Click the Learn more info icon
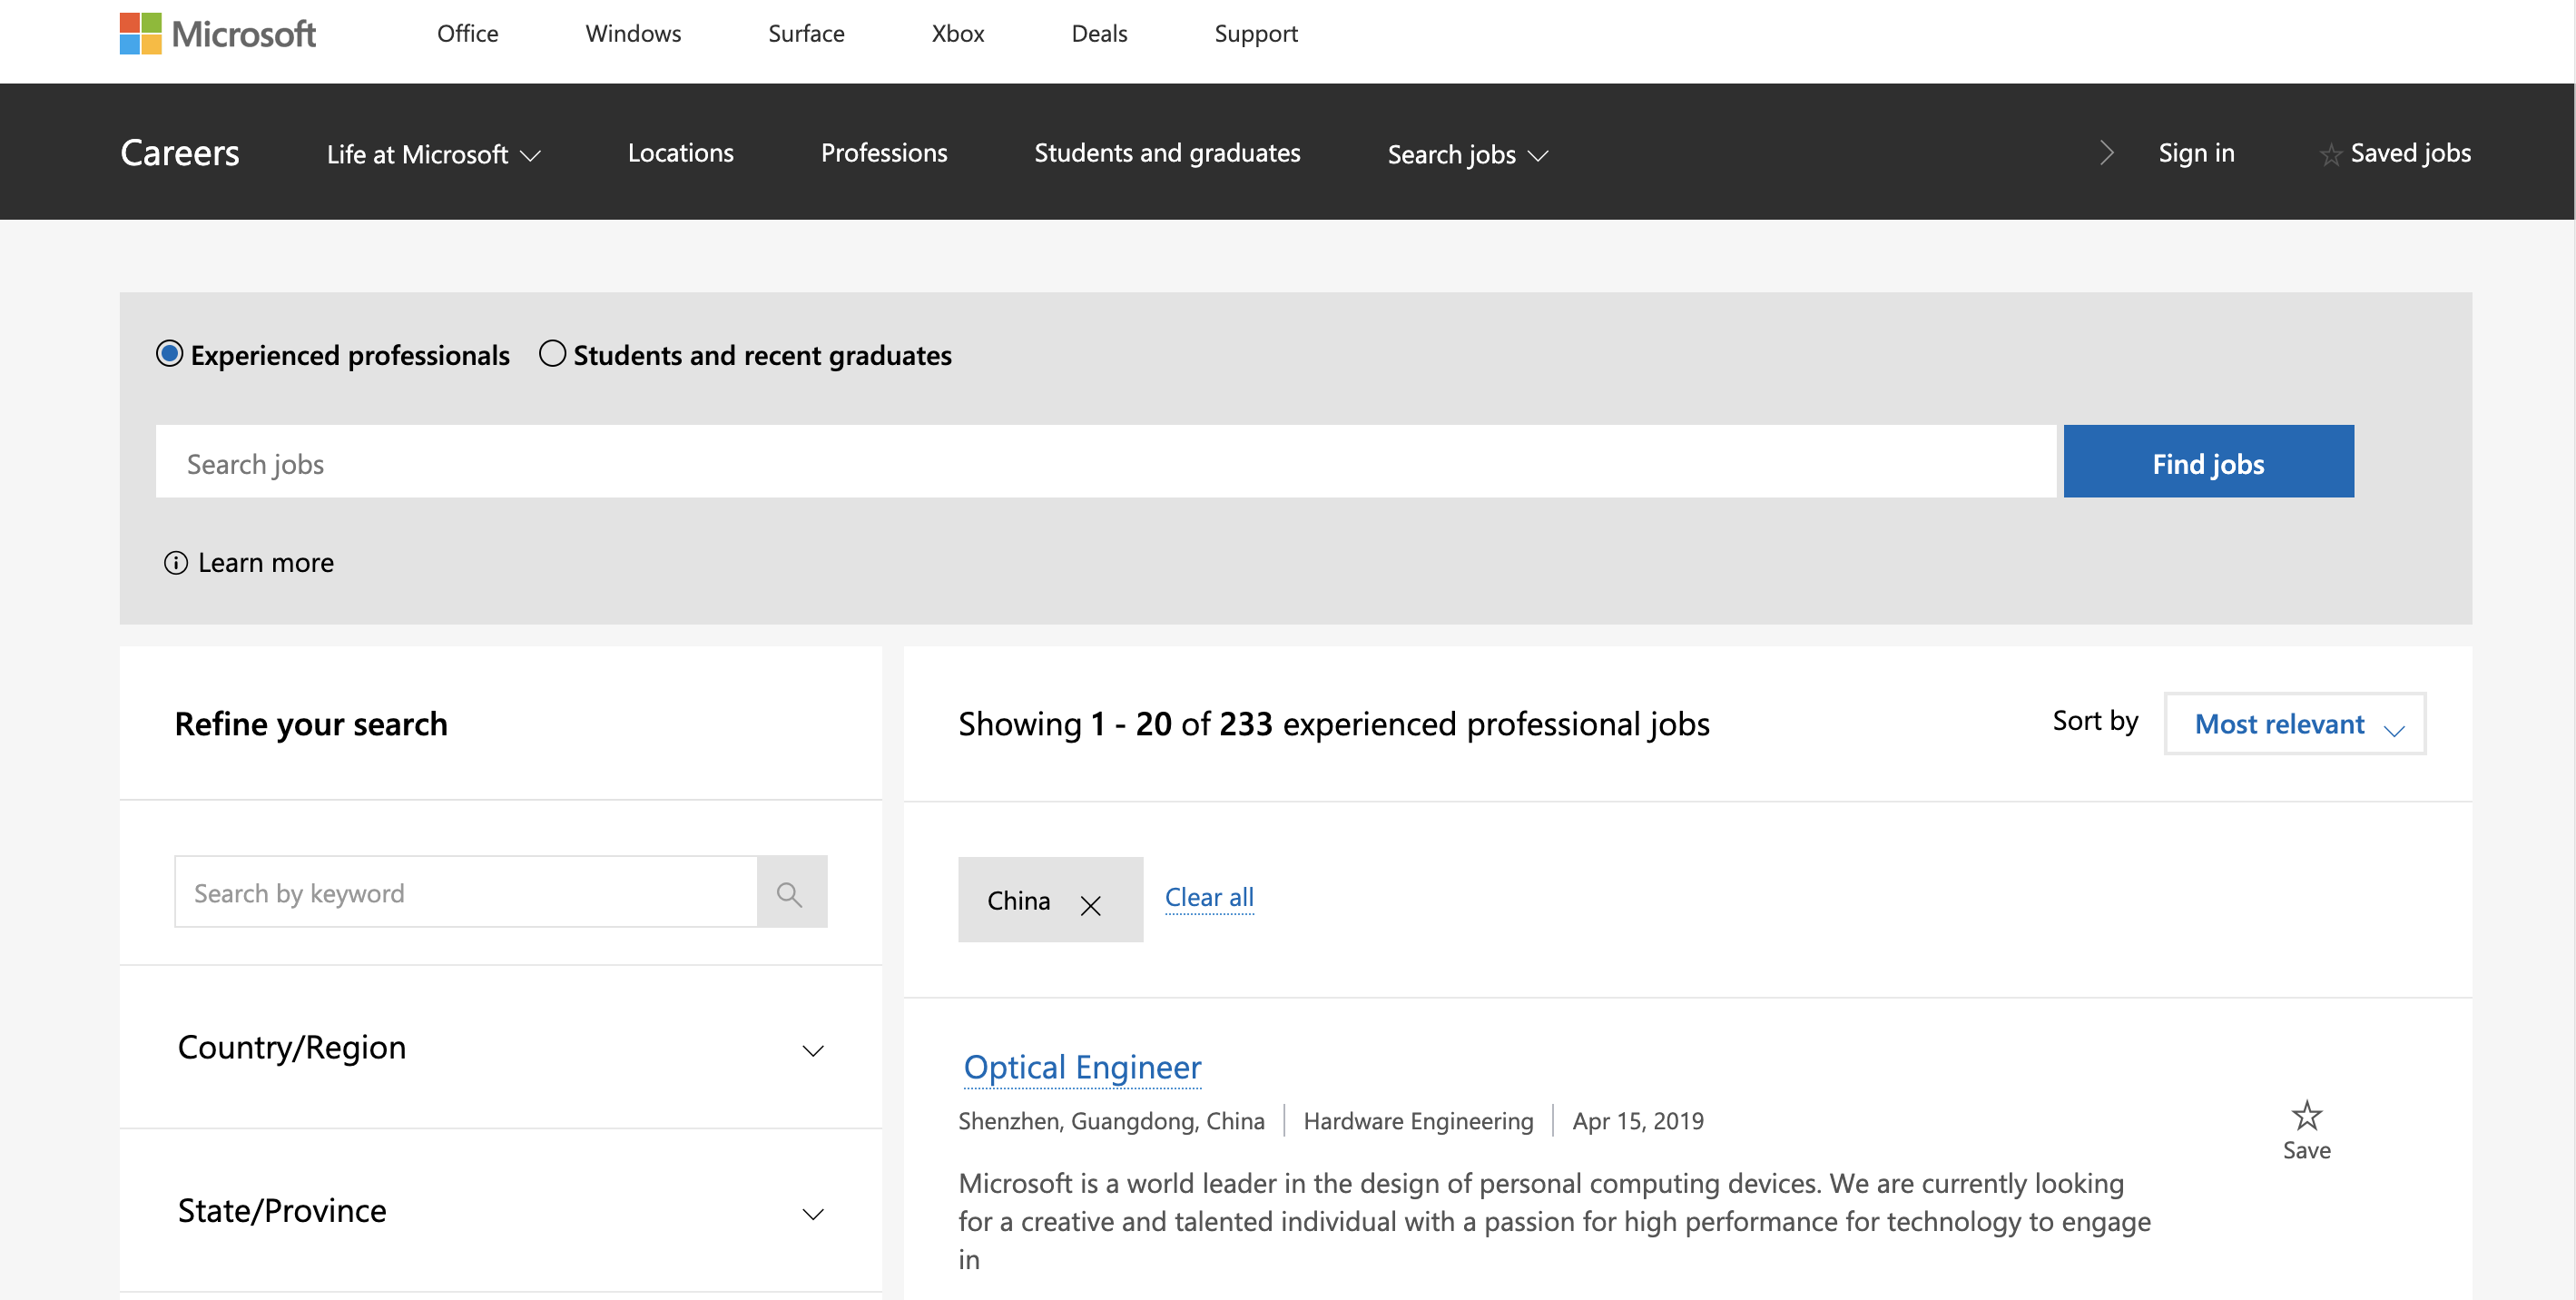Image resolution: width=2576 pixels, height=1300 pixels. (x=175, y=563)
